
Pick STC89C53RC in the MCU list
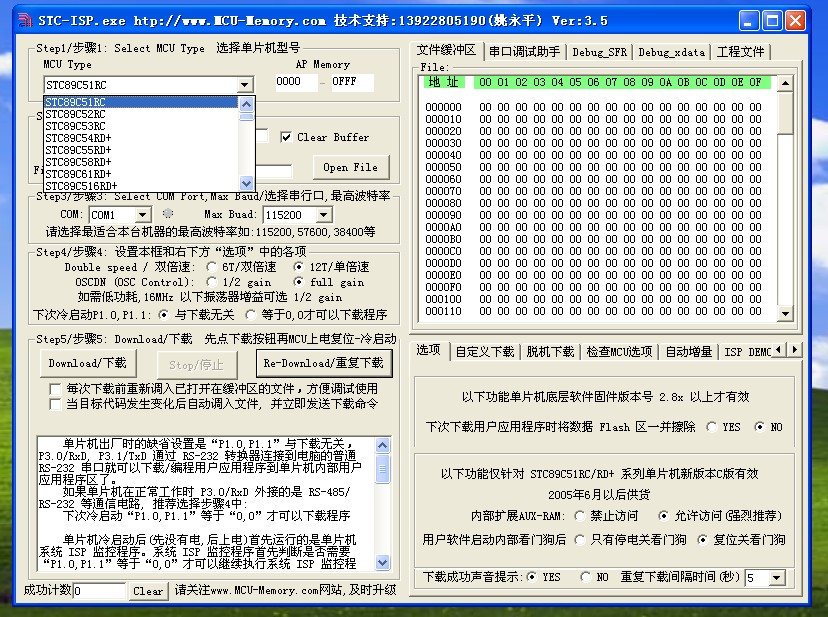(140, 126)
